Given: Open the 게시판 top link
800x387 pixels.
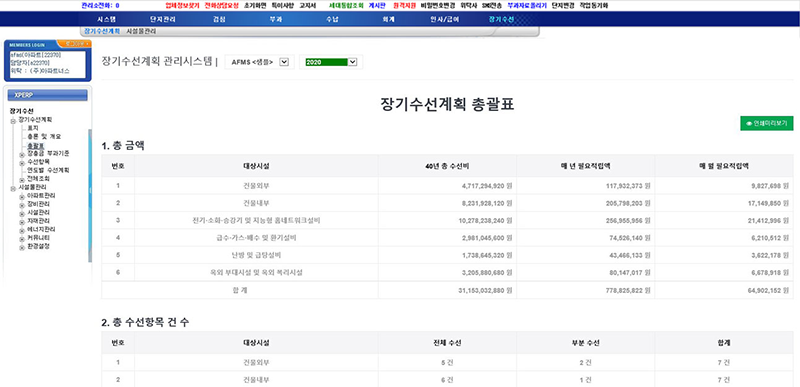Looking at the screenshot, I should coord(377,6).
